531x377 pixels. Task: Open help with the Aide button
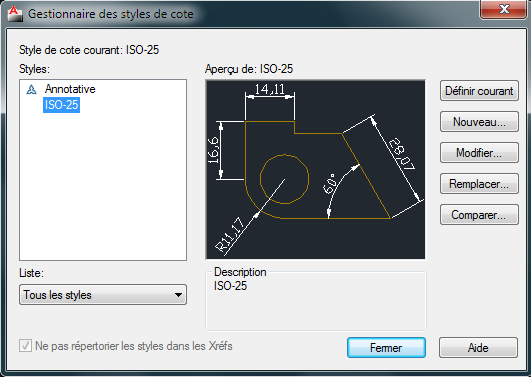tap(478, 348)
